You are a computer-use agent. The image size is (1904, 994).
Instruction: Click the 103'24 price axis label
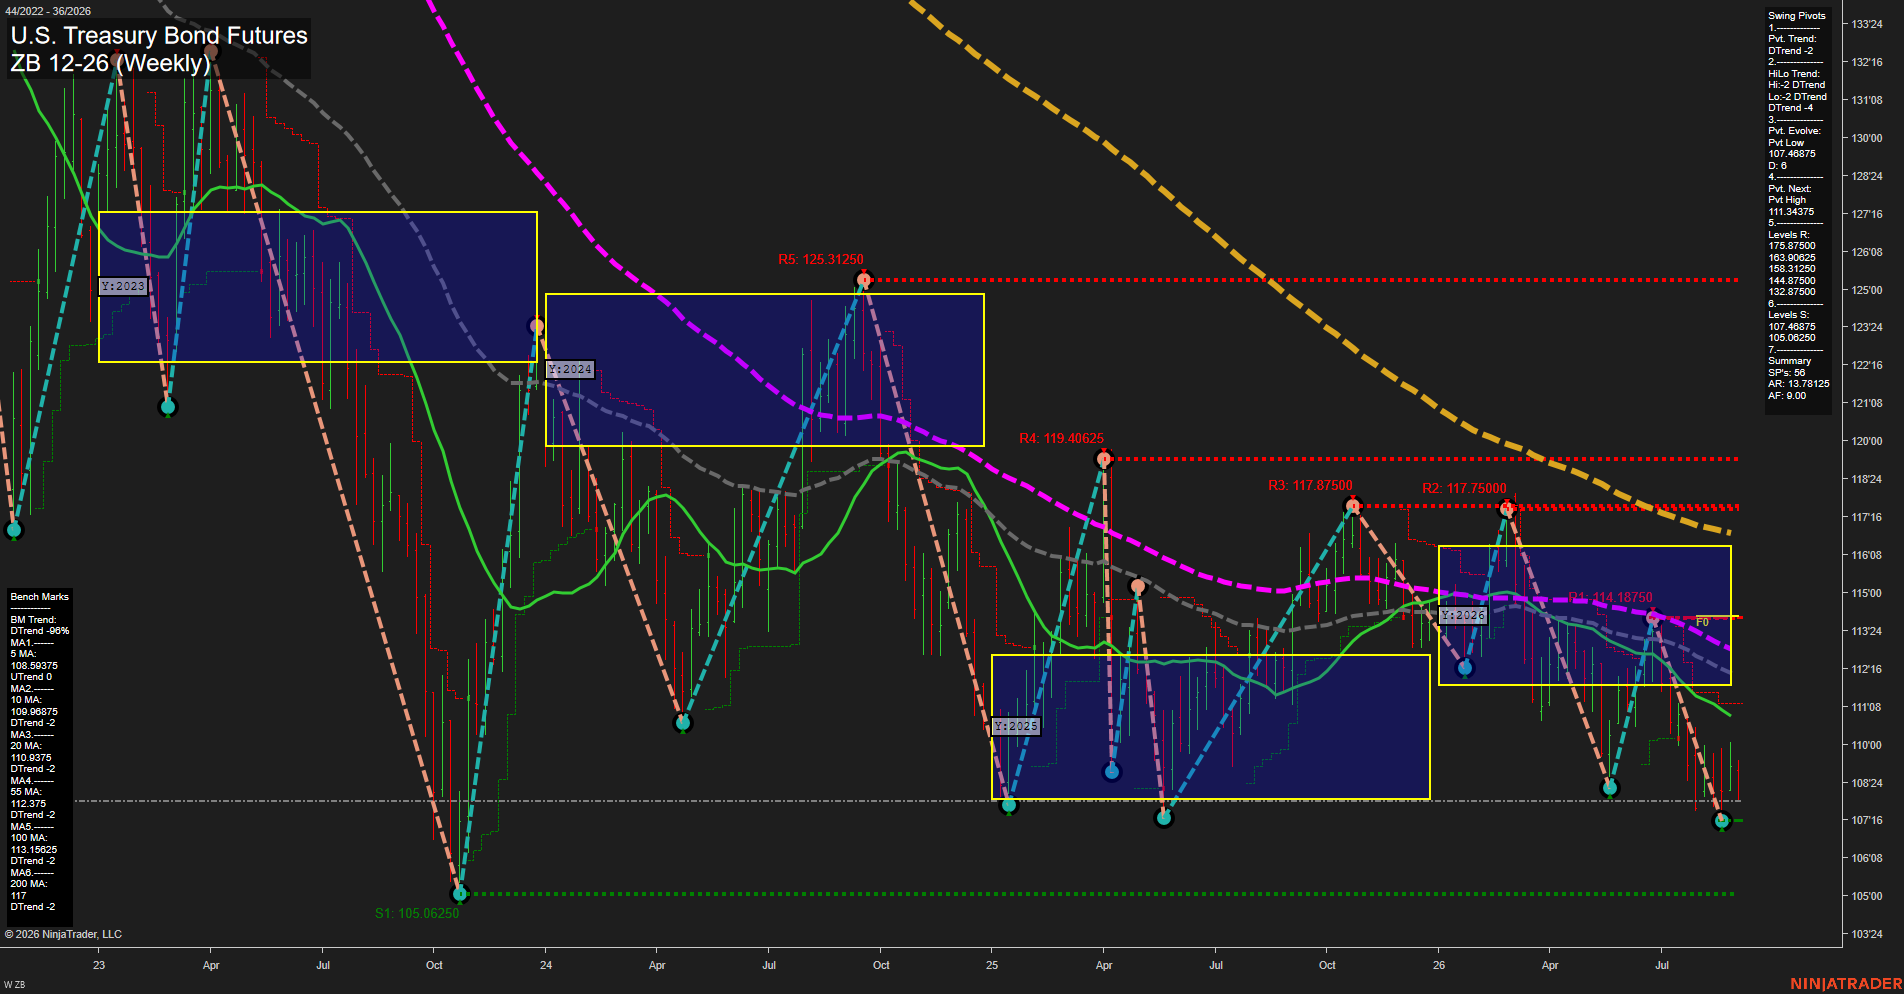(x=1867, y=934)
